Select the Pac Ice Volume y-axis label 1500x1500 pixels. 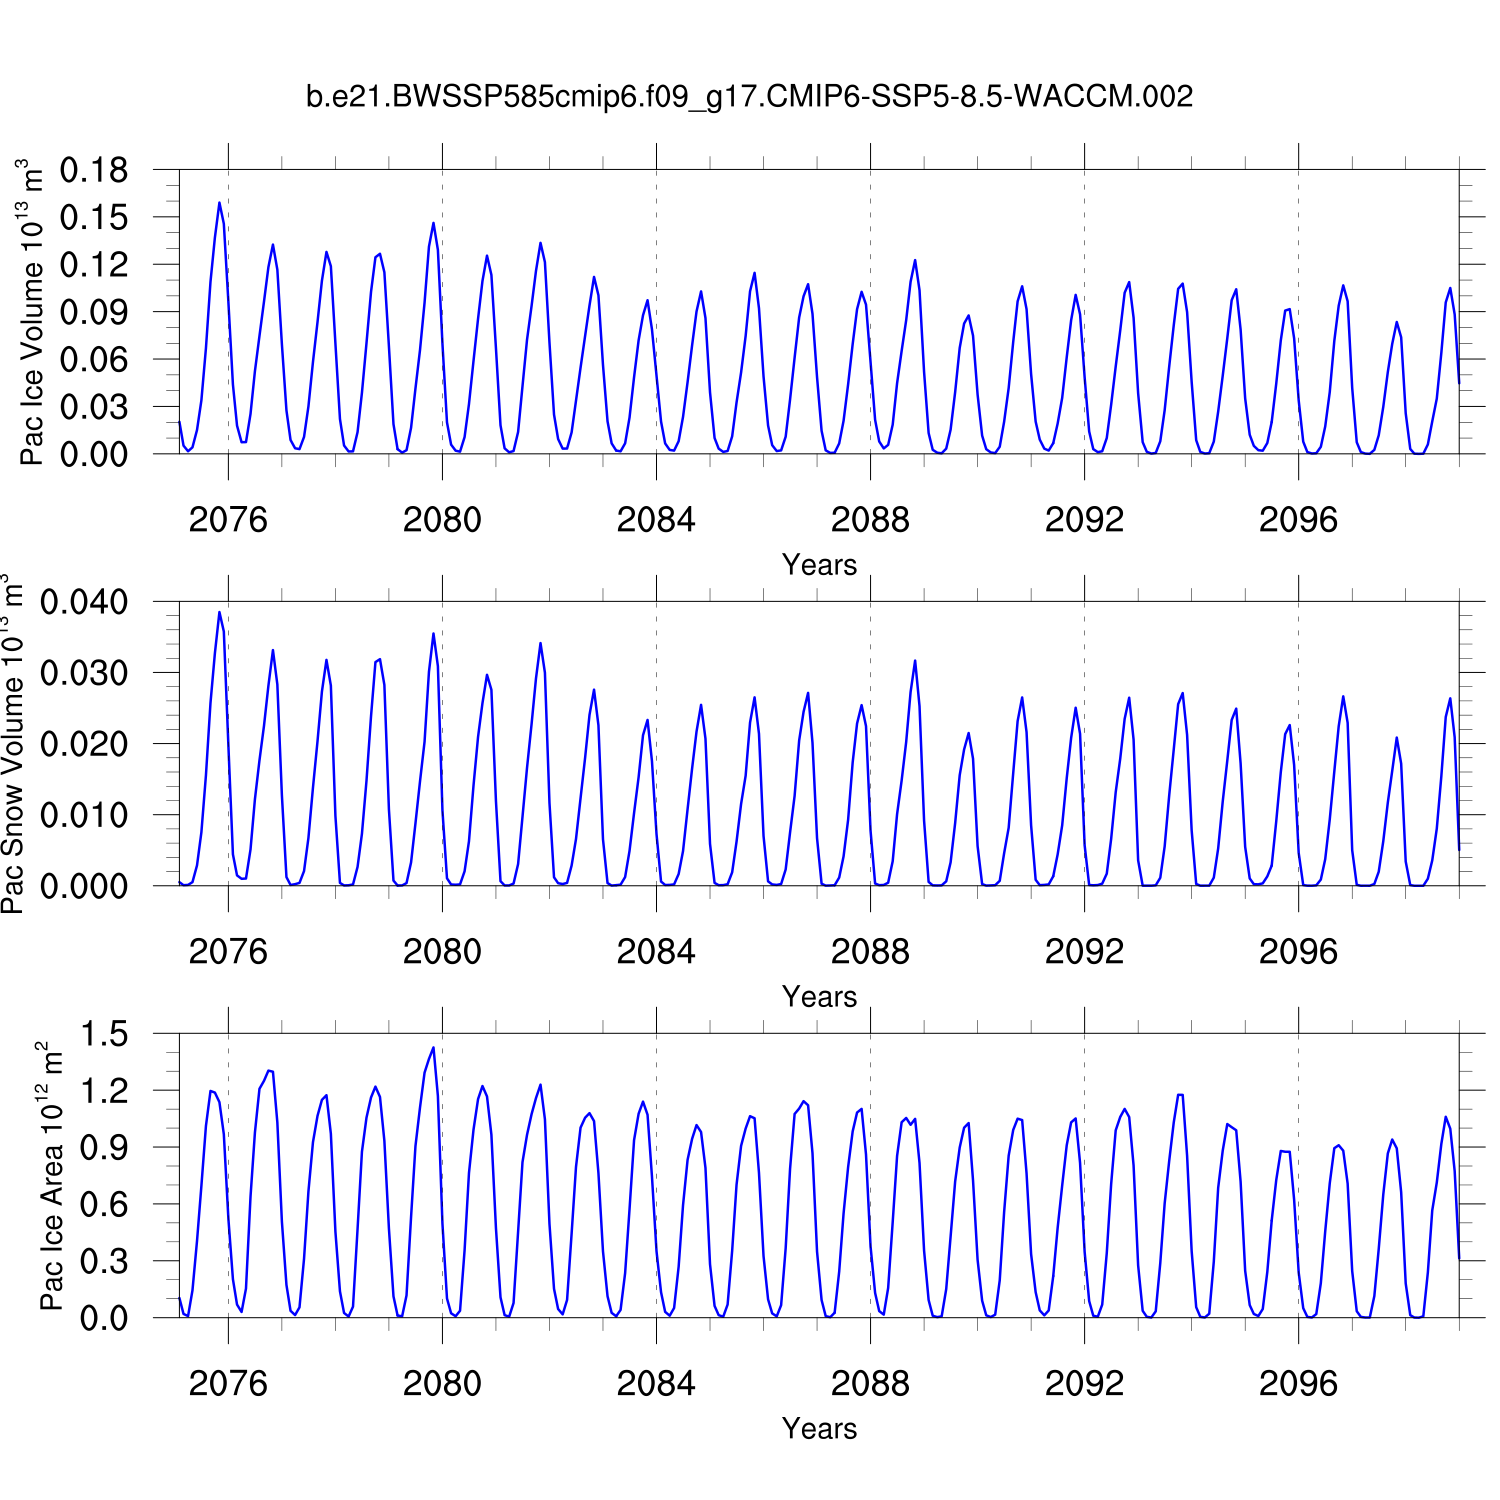point(32,312)
